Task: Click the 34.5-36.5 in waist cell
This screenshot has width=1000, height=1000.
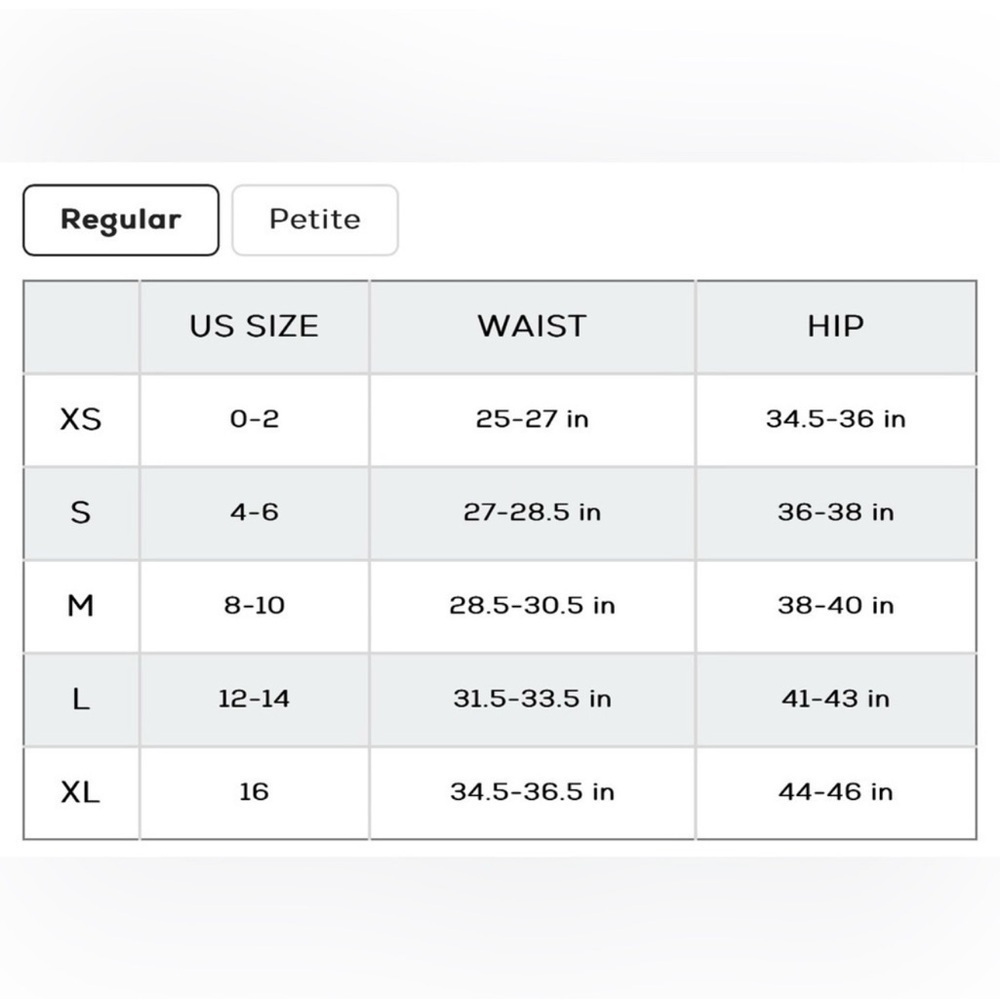Action: [x=533, y=793]
